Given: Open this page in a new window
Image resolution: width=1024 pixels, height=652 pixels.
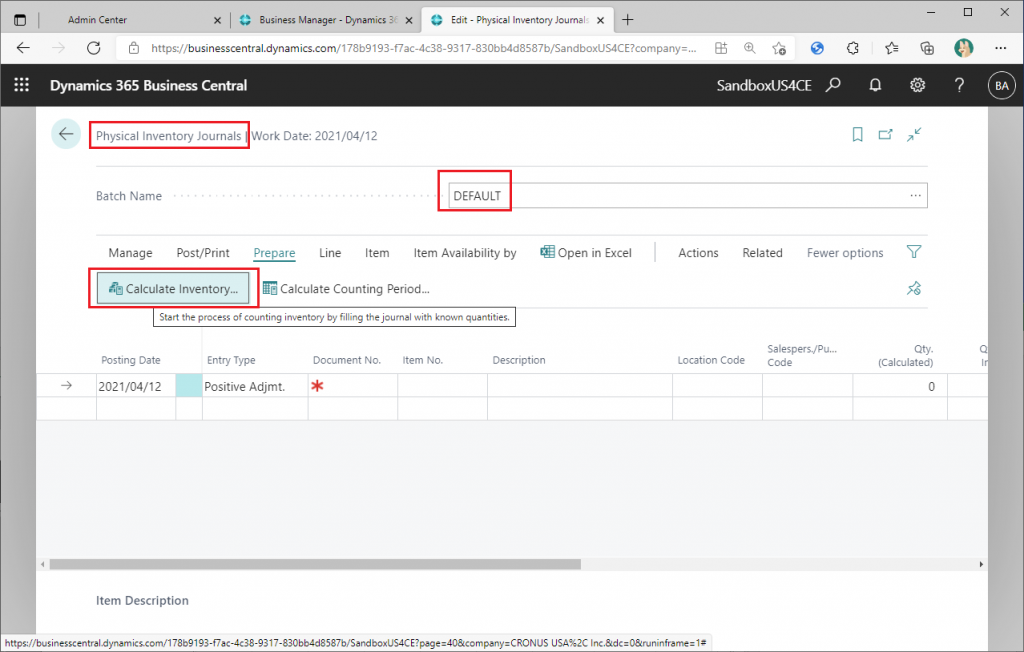Looking at the screenshot, I should (x=886, y=135).
